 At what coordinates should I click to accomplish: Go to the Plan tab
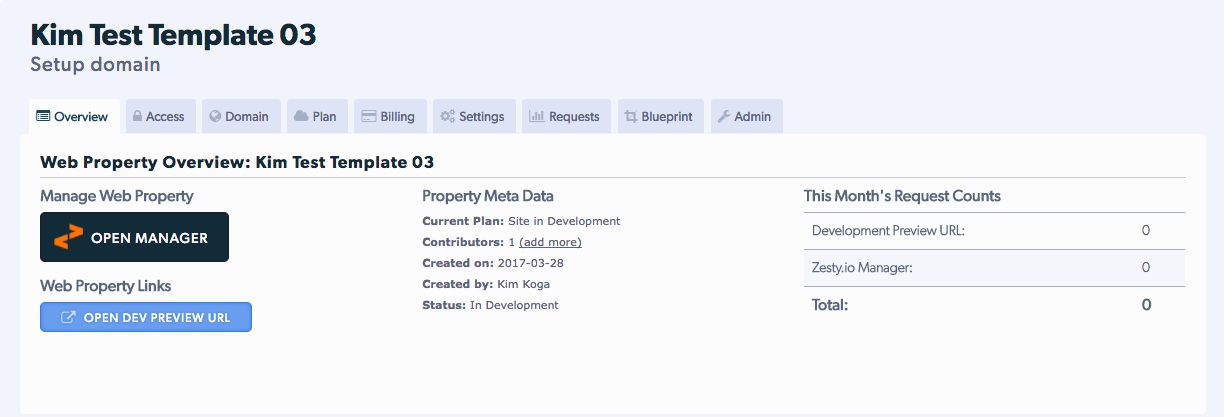point(317,116)
